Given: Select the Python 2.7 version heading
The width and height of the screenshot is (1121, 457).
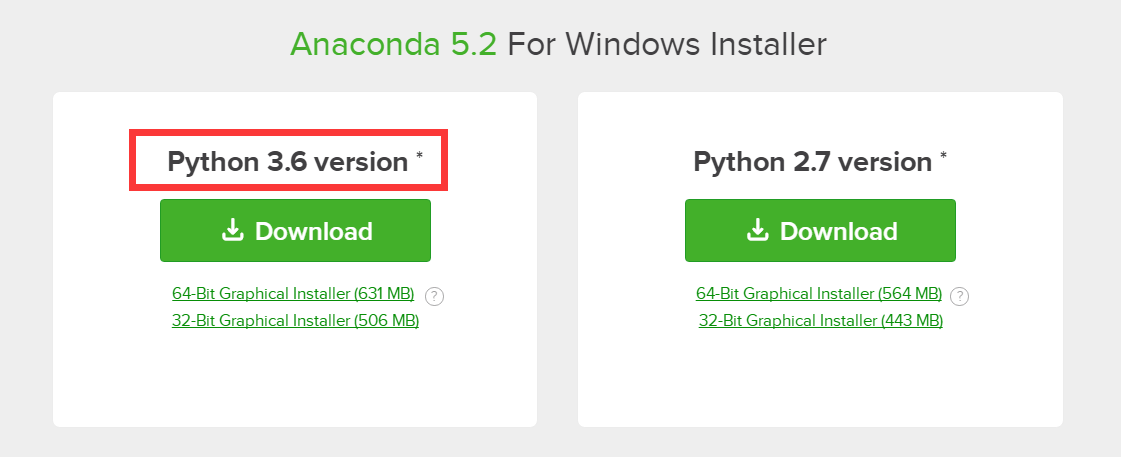Looking at the screenshot, I should (x=812, y=162).
